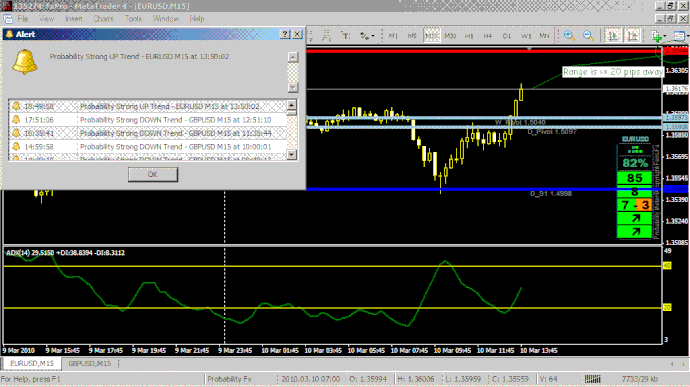Viewport: 690px width, 387px height.
Task: Open the Window menu
Action: click(x=165, y=18)
